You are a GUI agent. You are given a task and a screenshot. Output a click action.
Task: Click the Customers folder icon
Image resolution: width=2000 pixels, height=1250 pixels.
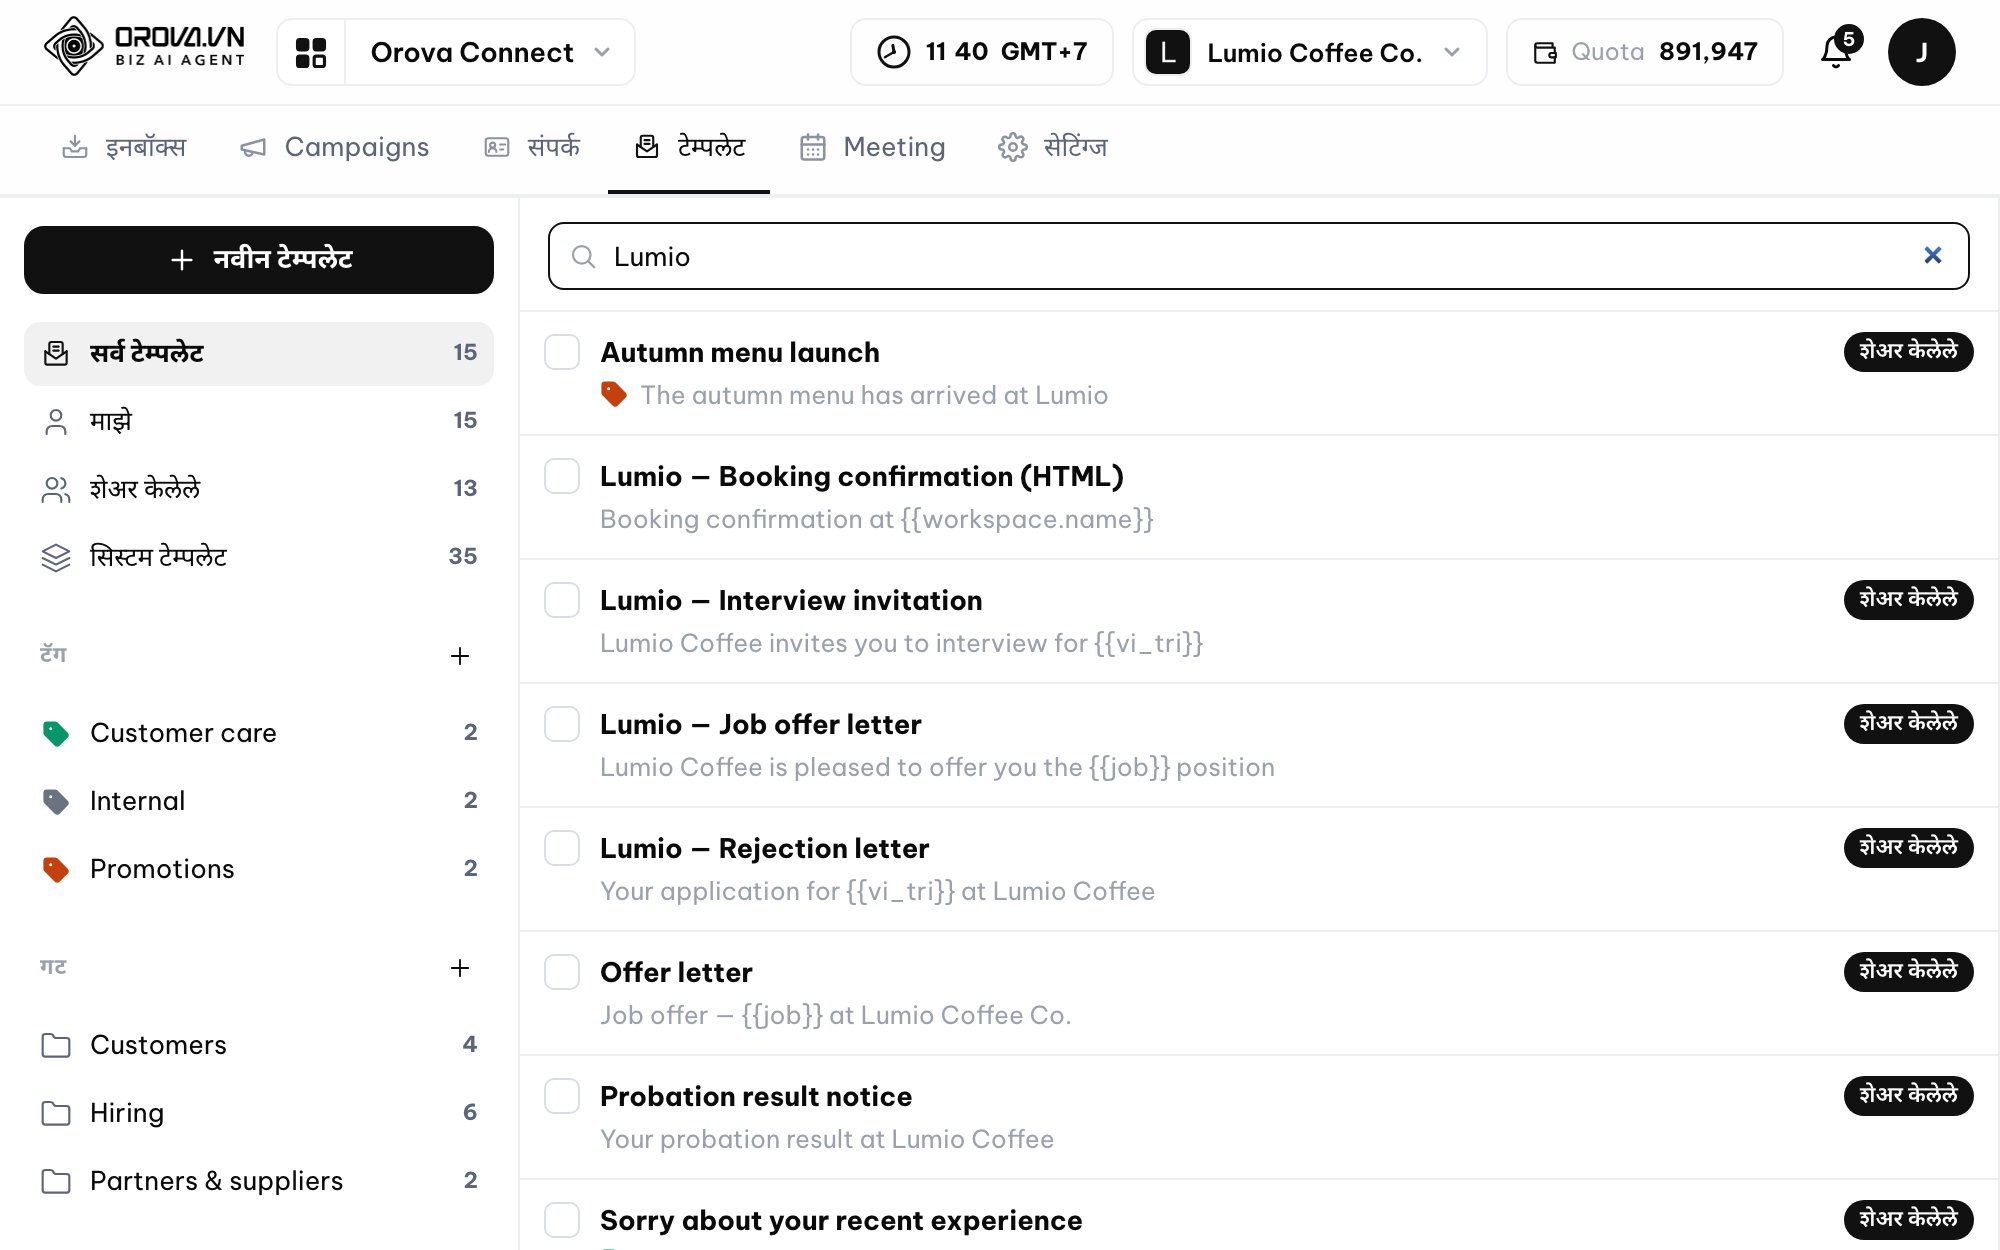point(56,1045)
